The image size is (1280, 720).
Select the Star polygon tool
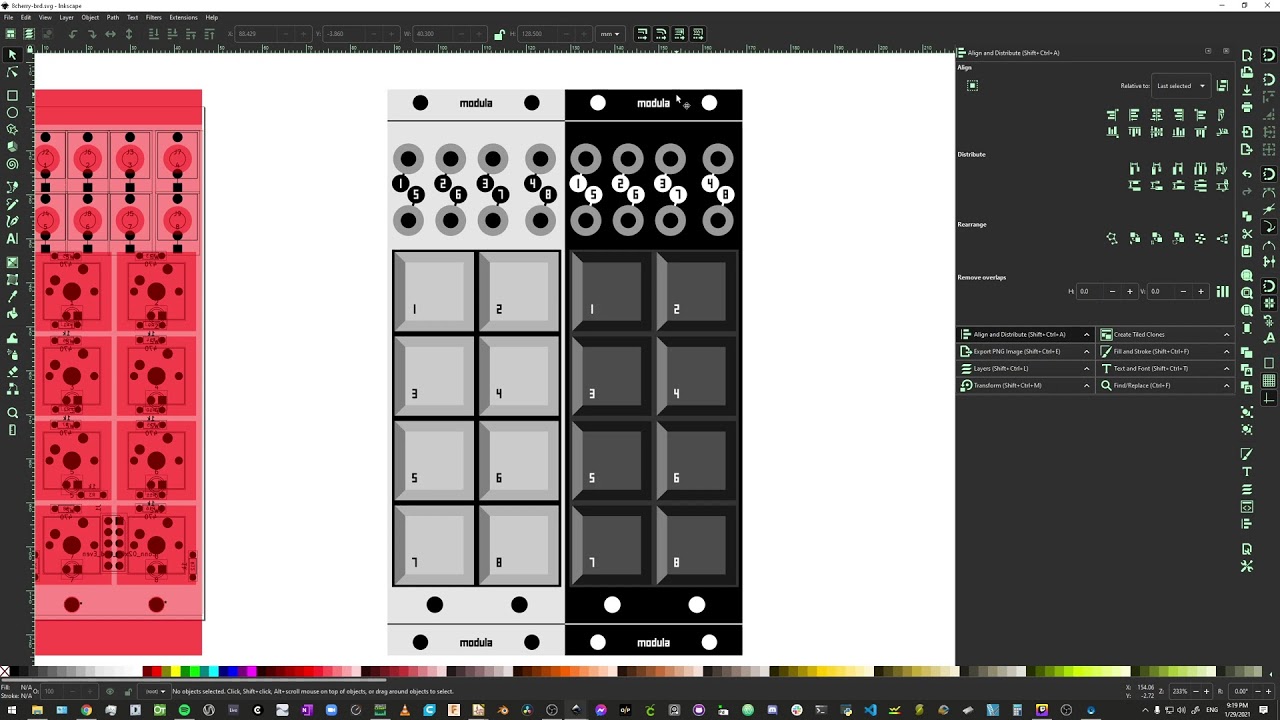(12, 129)
